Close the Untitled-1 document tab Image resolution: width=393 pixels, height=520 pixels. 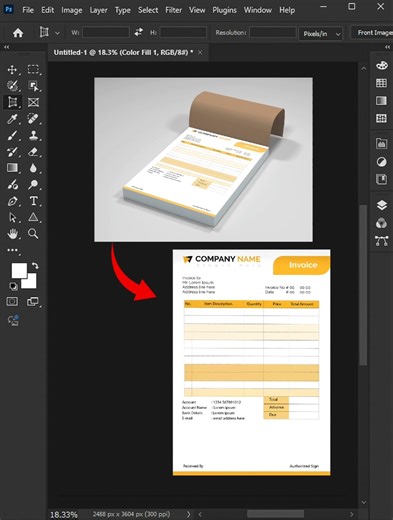tap(200, 52)
